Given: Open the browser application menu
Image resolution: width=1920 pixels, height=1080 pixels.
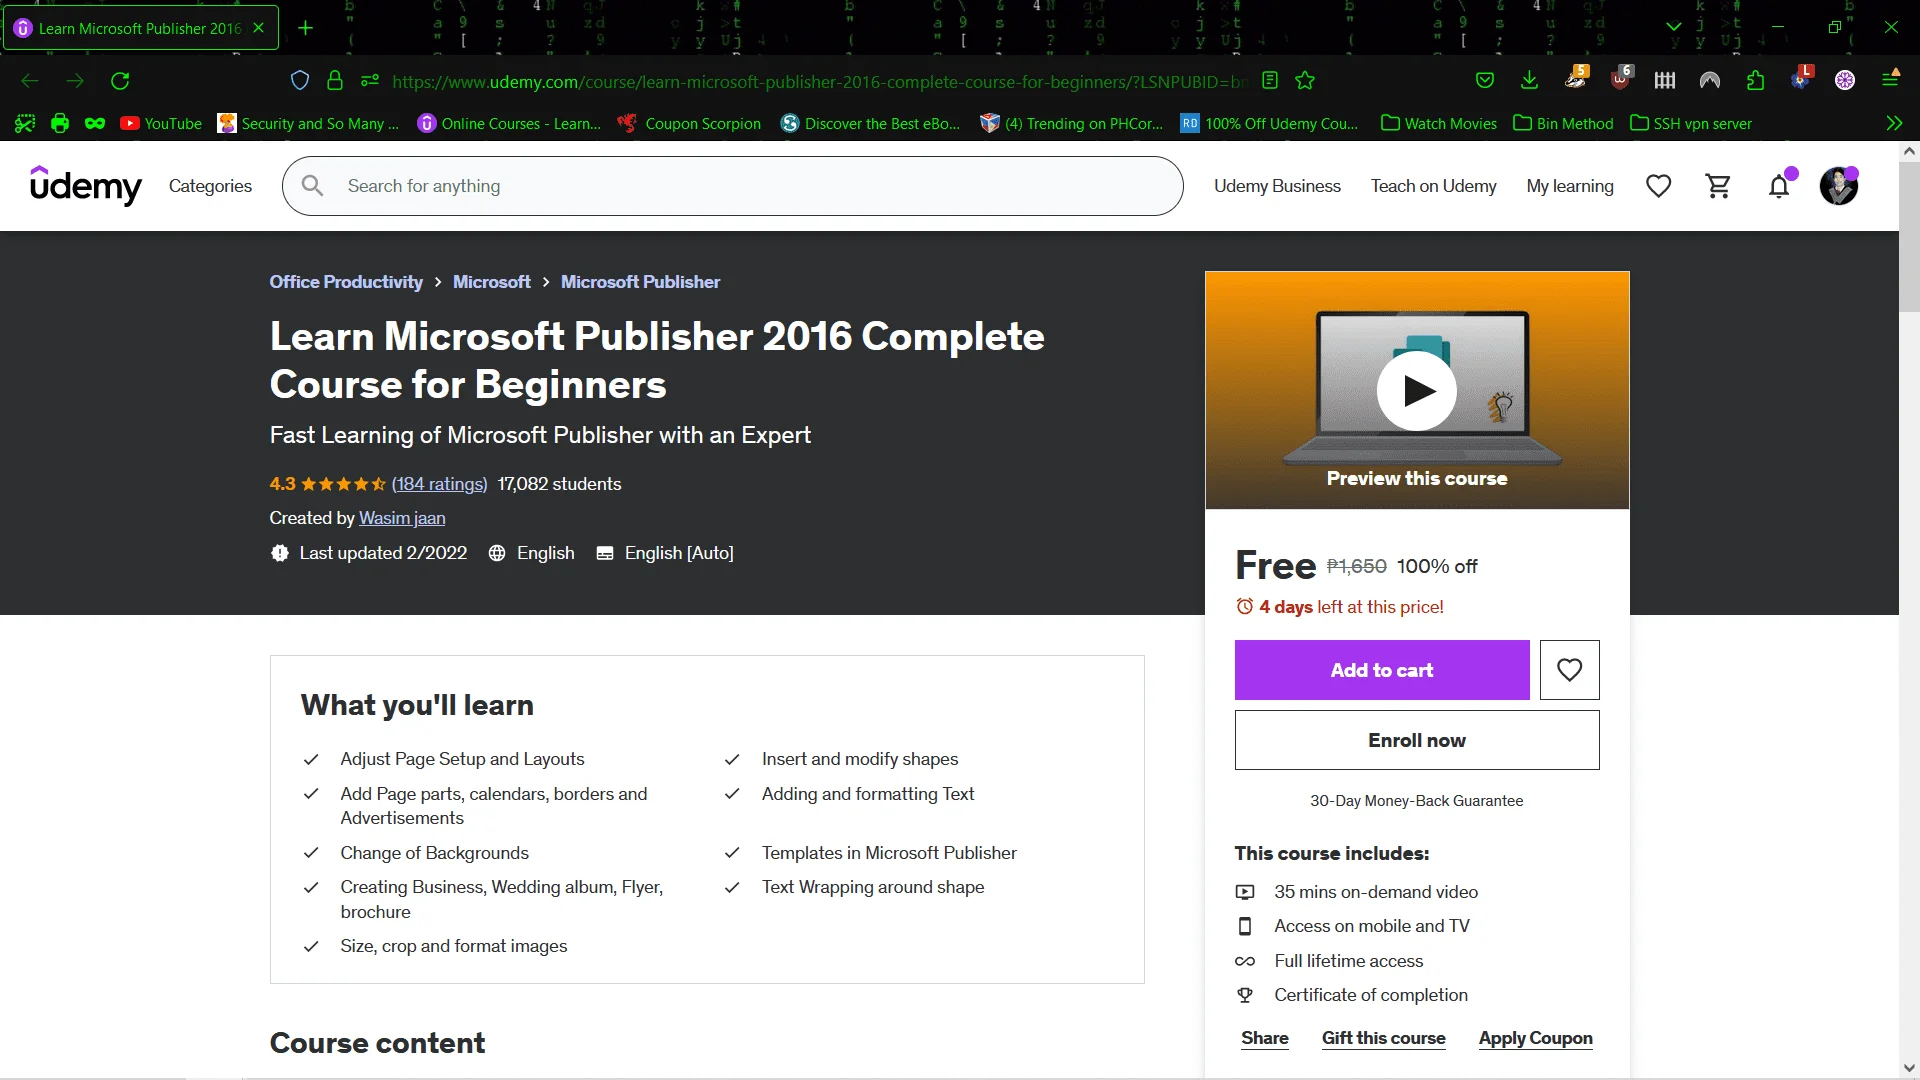Looking at the screenshot, I should click(1890, 81).
